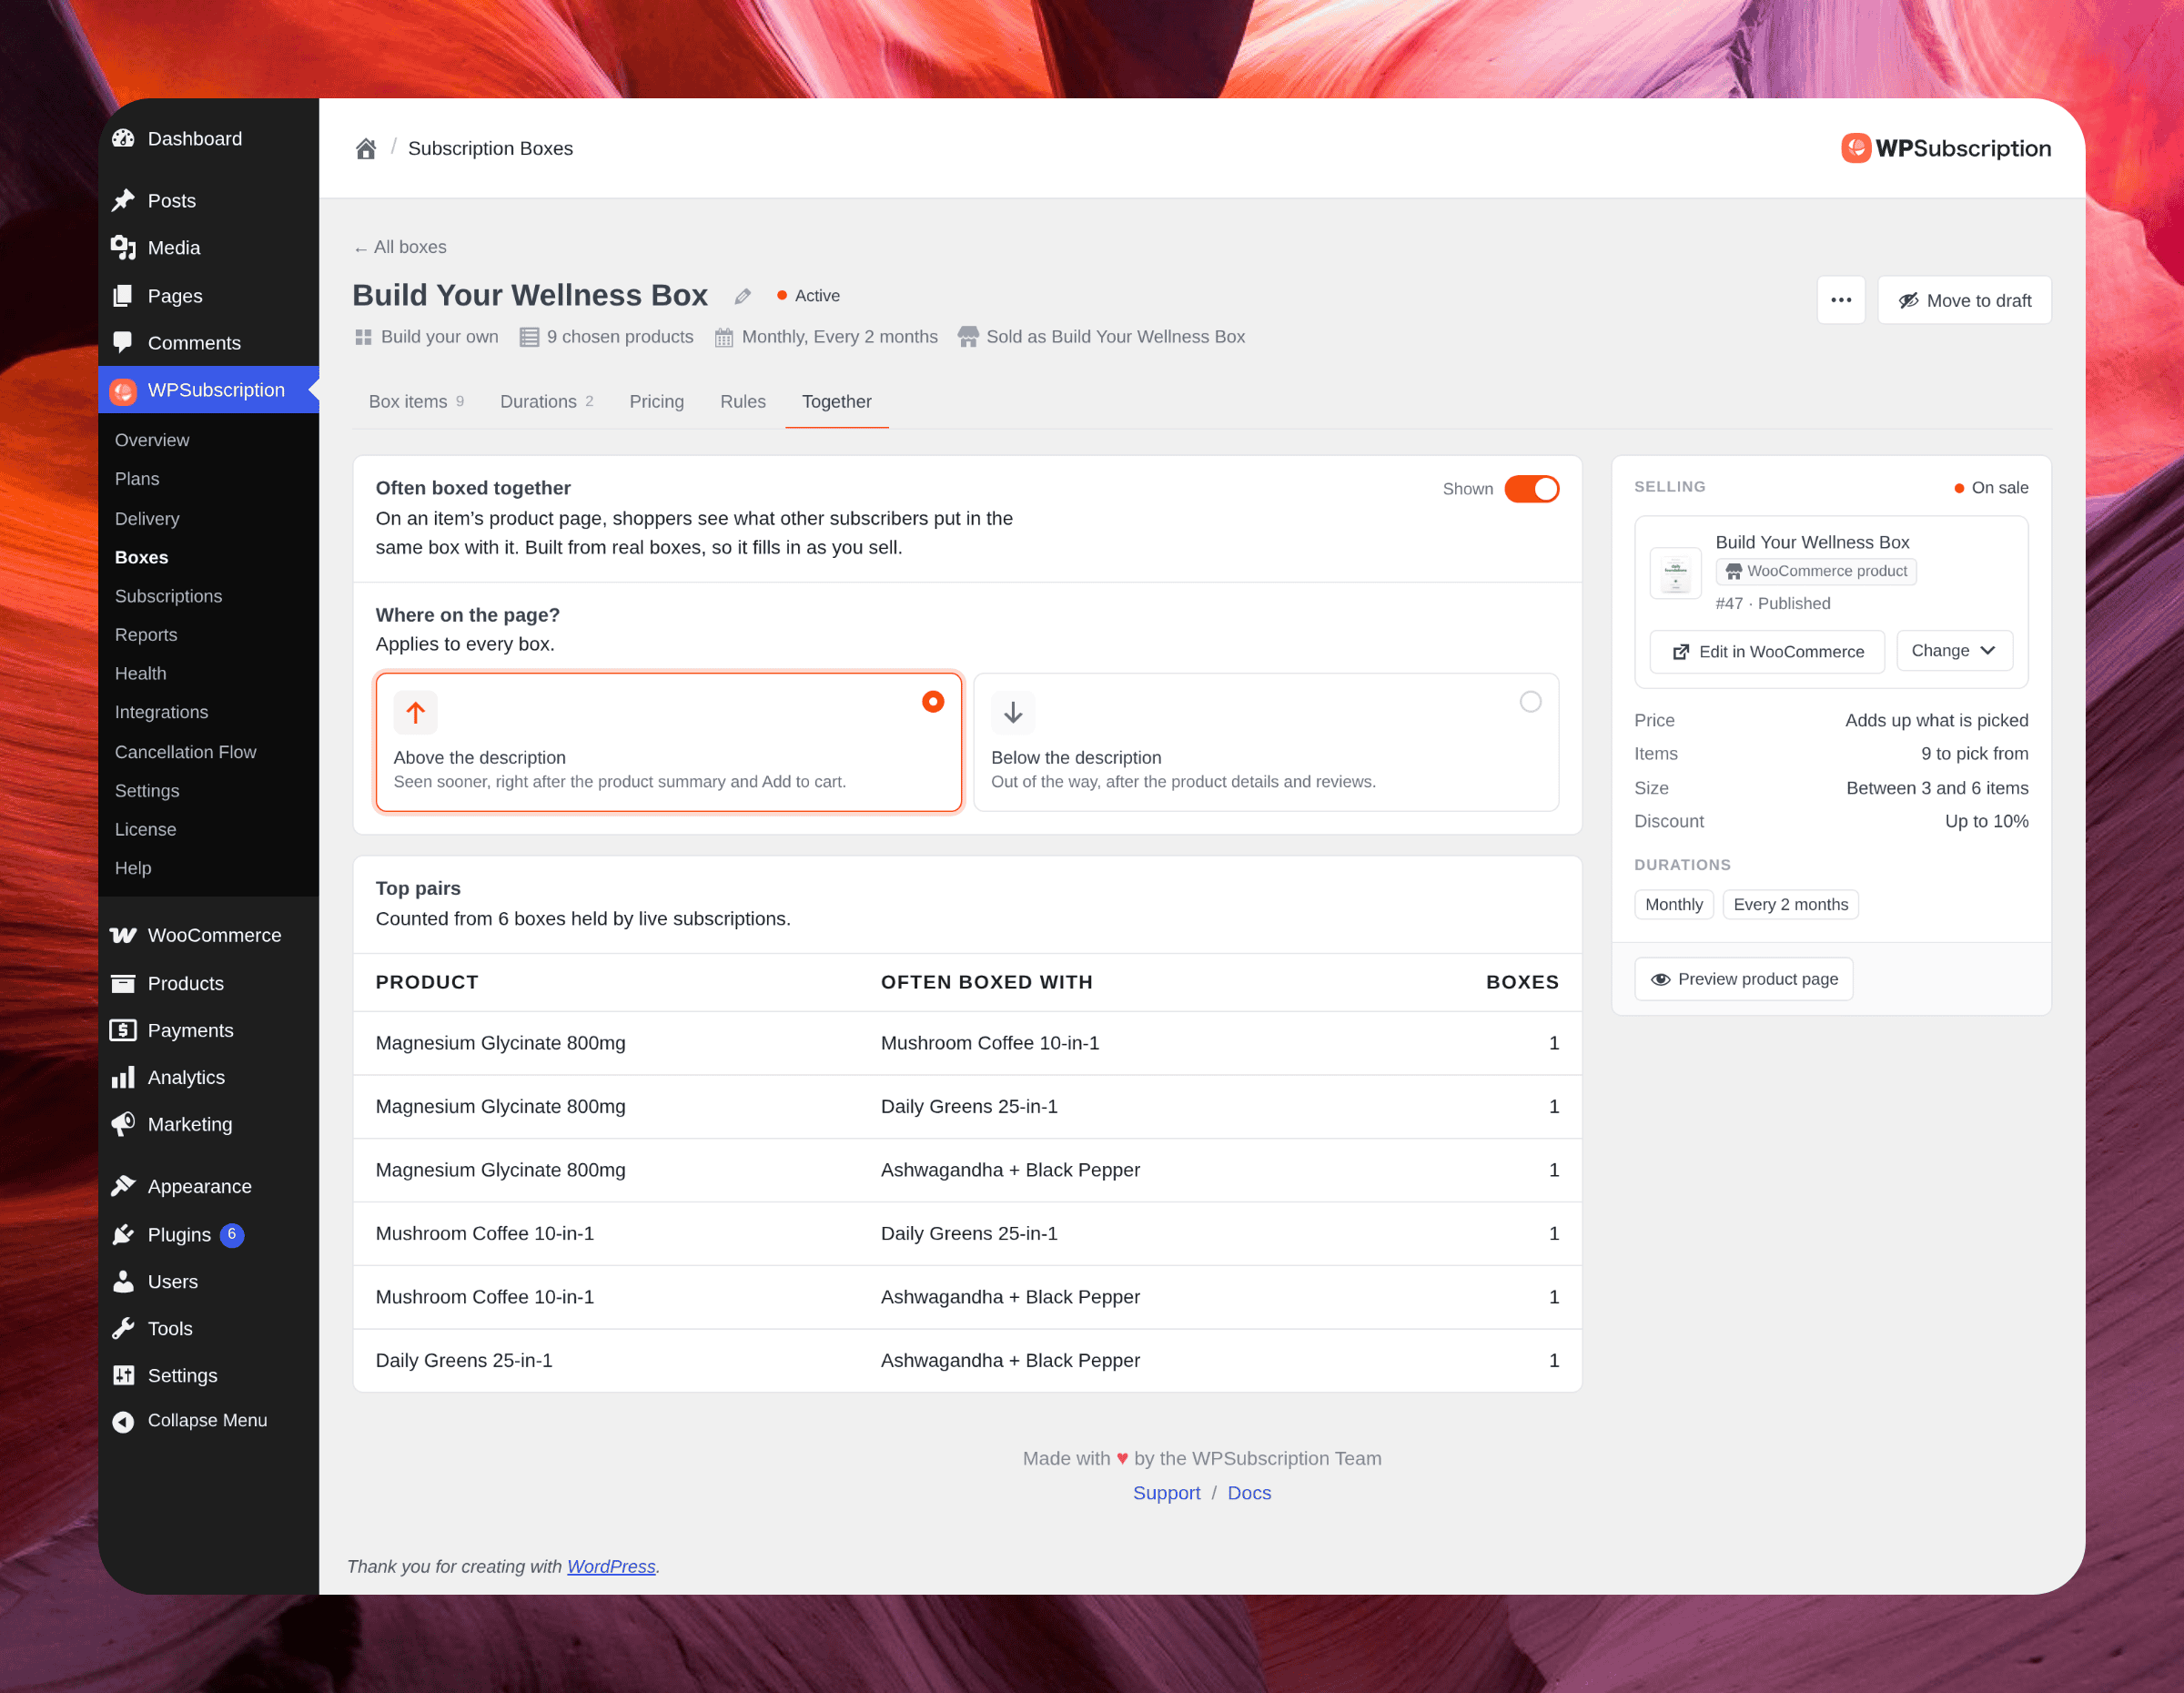This screenshot has width=2184, height=1693.
Task: Click the Every 2 months duration chip
Action: [x=1790, y=904]
